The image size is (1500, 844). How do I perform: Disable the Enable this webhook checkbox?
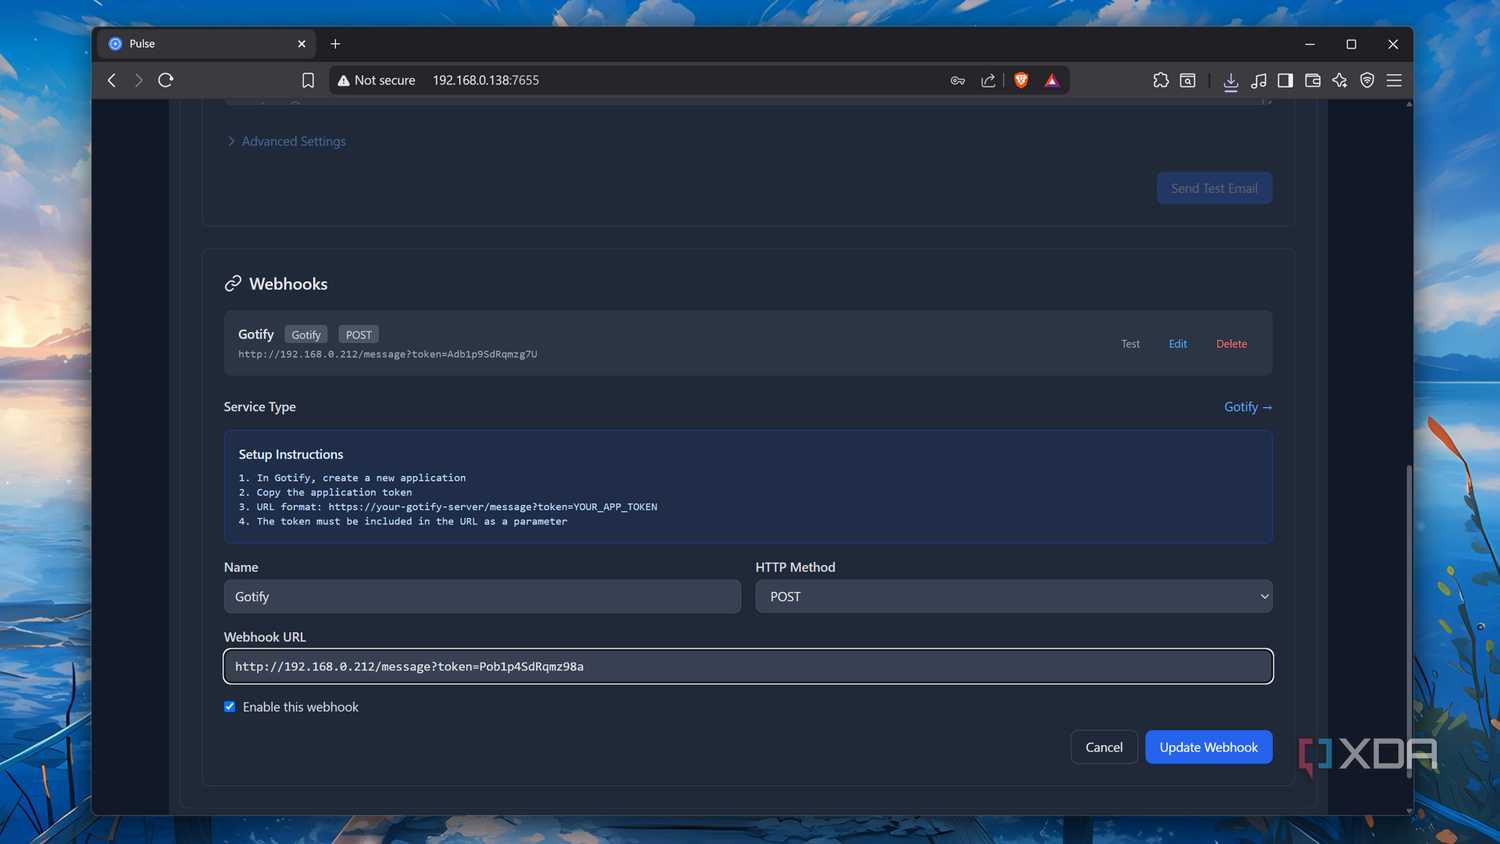click(x=230, y=706)
